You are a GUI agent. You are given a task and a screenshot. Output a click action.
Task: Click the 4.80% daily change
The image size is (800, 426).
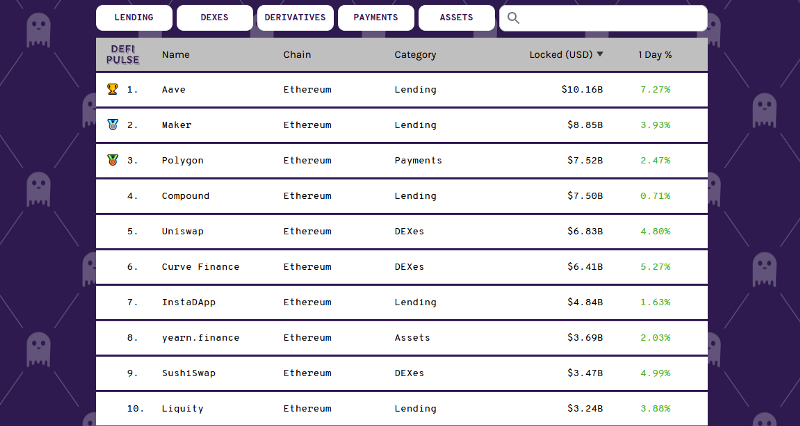coord(655,231)
